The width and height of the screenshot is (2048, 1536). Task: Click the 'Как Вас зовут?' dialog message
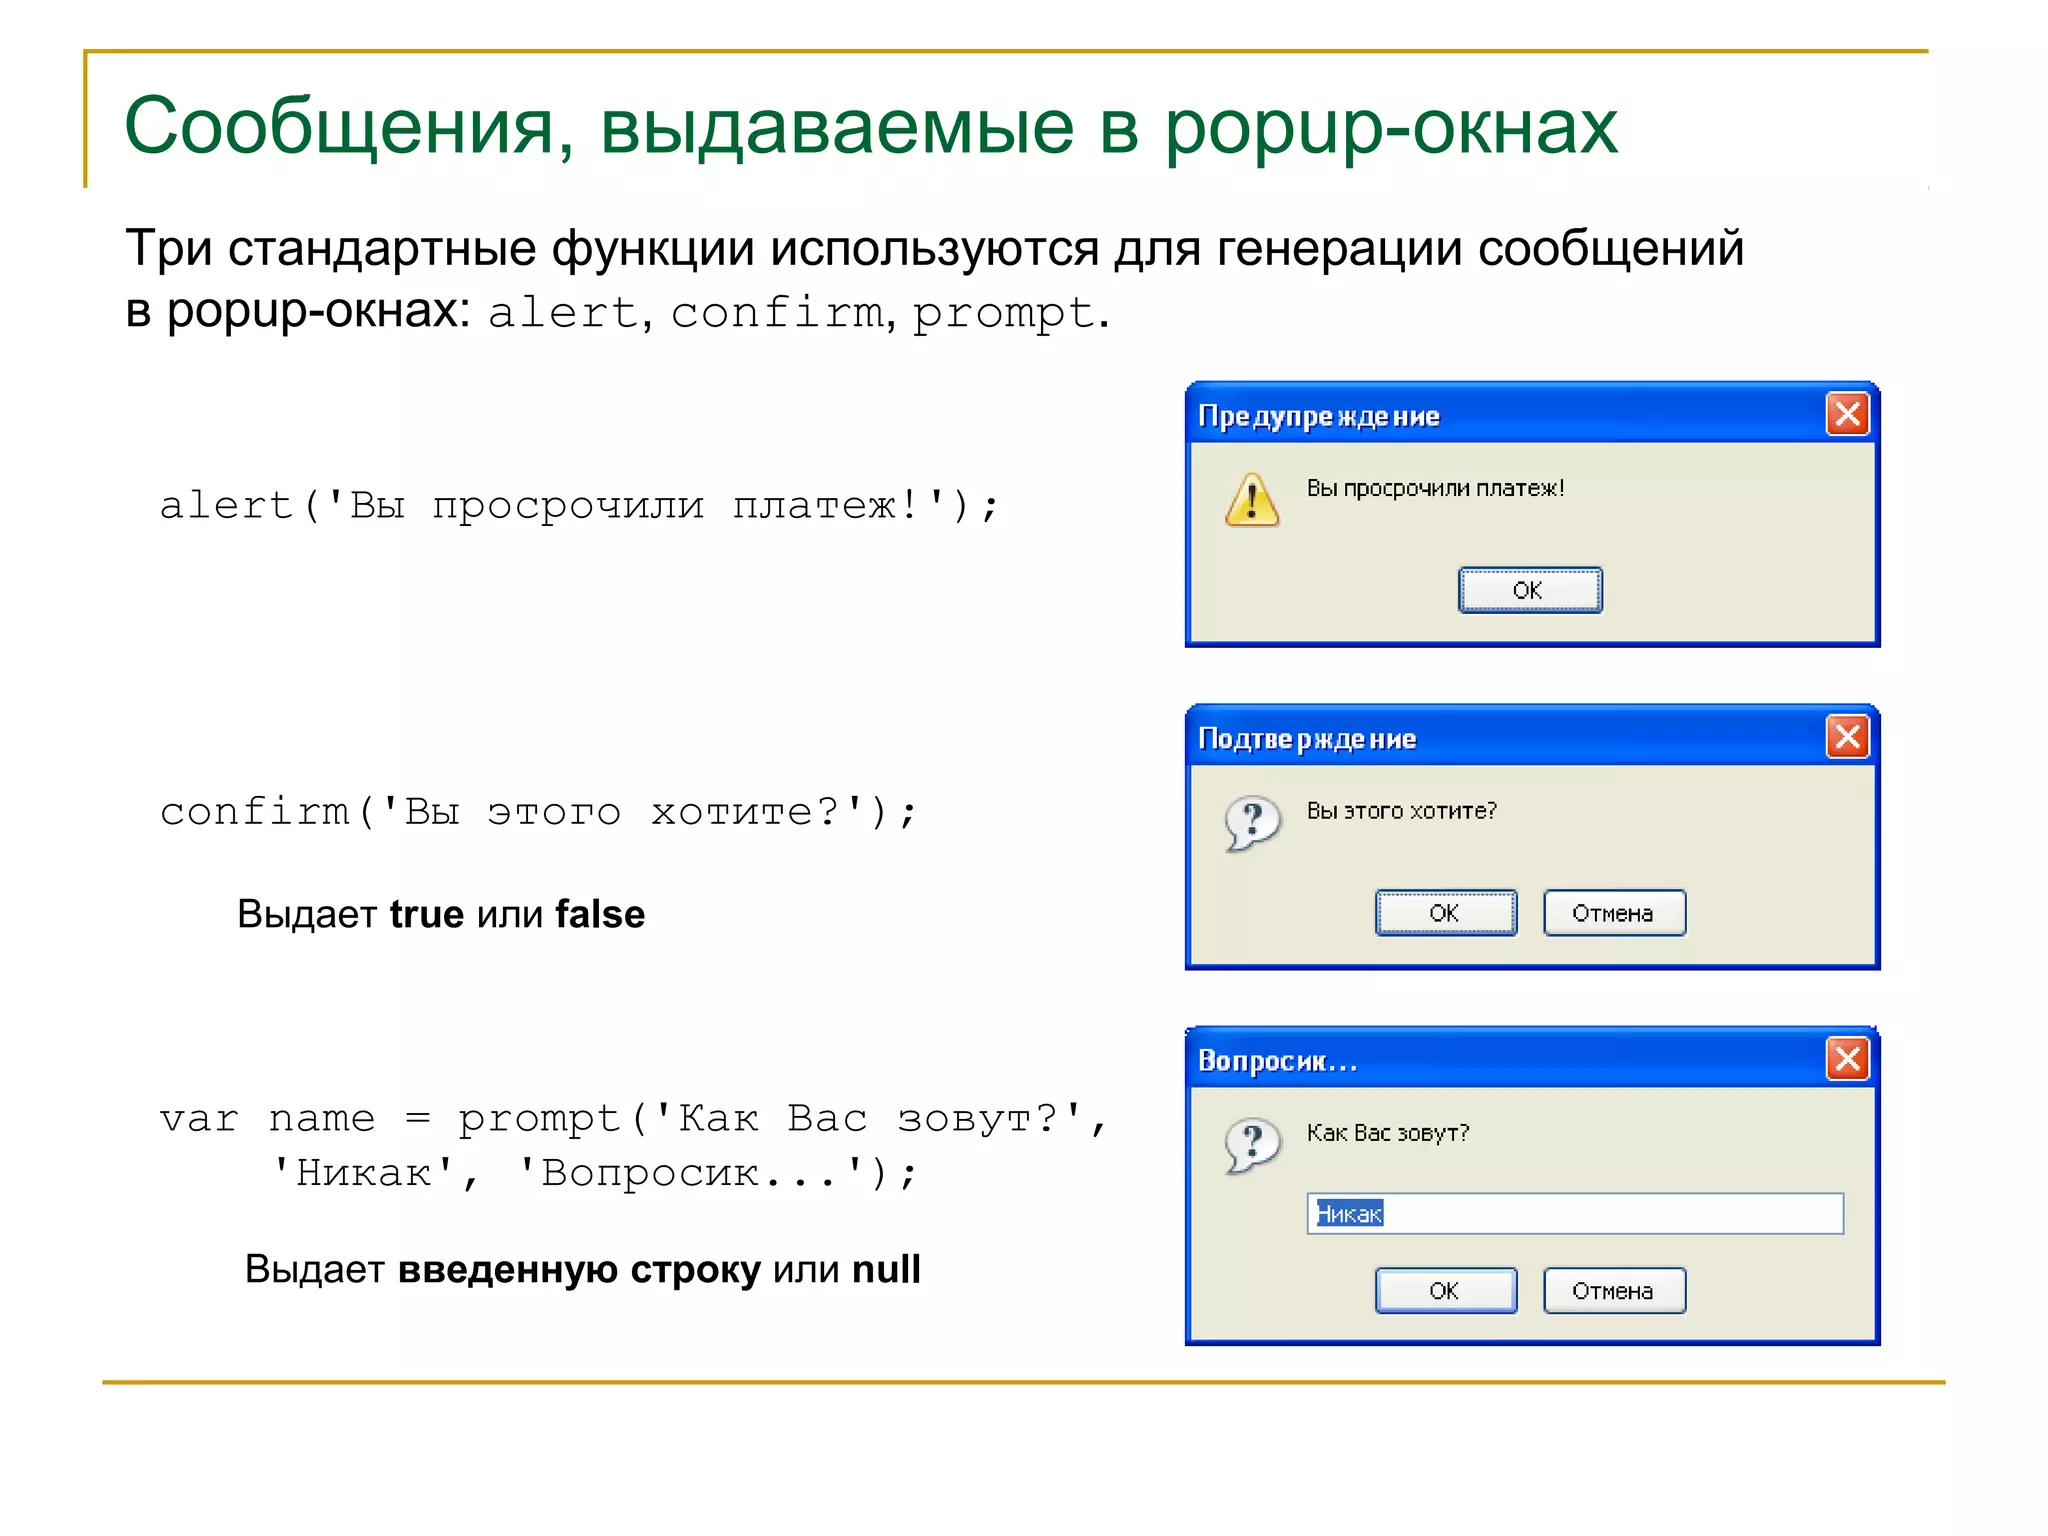(1387, 1133)
